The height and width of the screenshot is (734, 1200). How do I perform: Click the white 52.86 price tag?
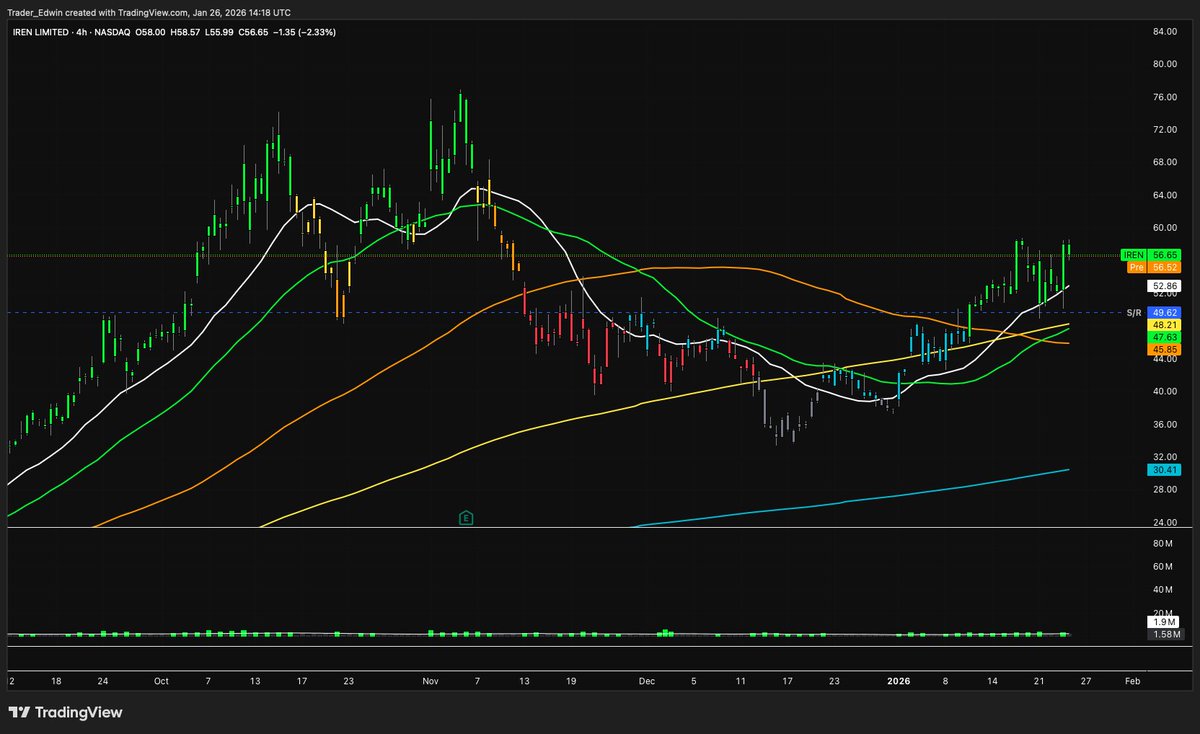(1166, 286)
